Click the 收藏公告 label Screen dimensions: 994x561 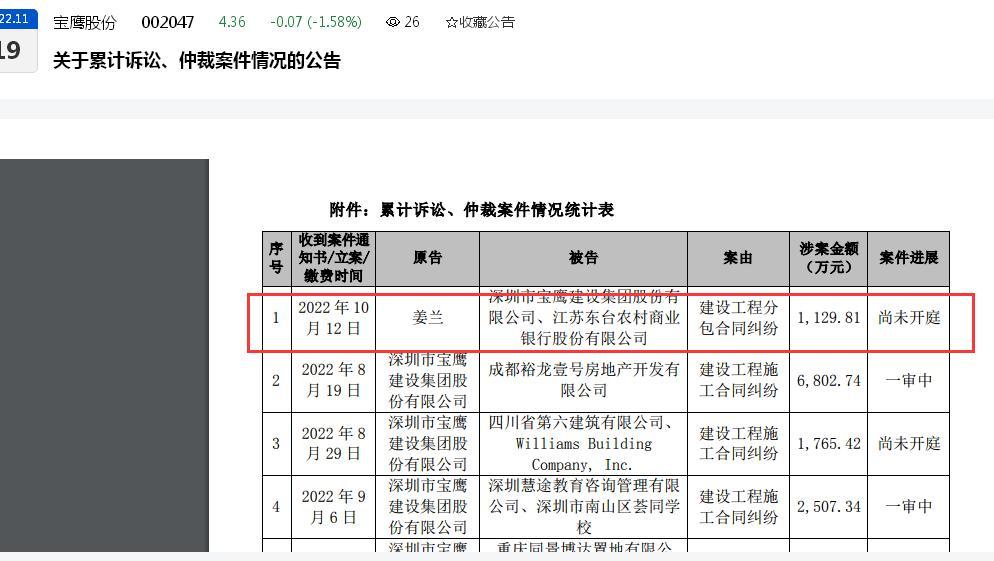point(487,22)
